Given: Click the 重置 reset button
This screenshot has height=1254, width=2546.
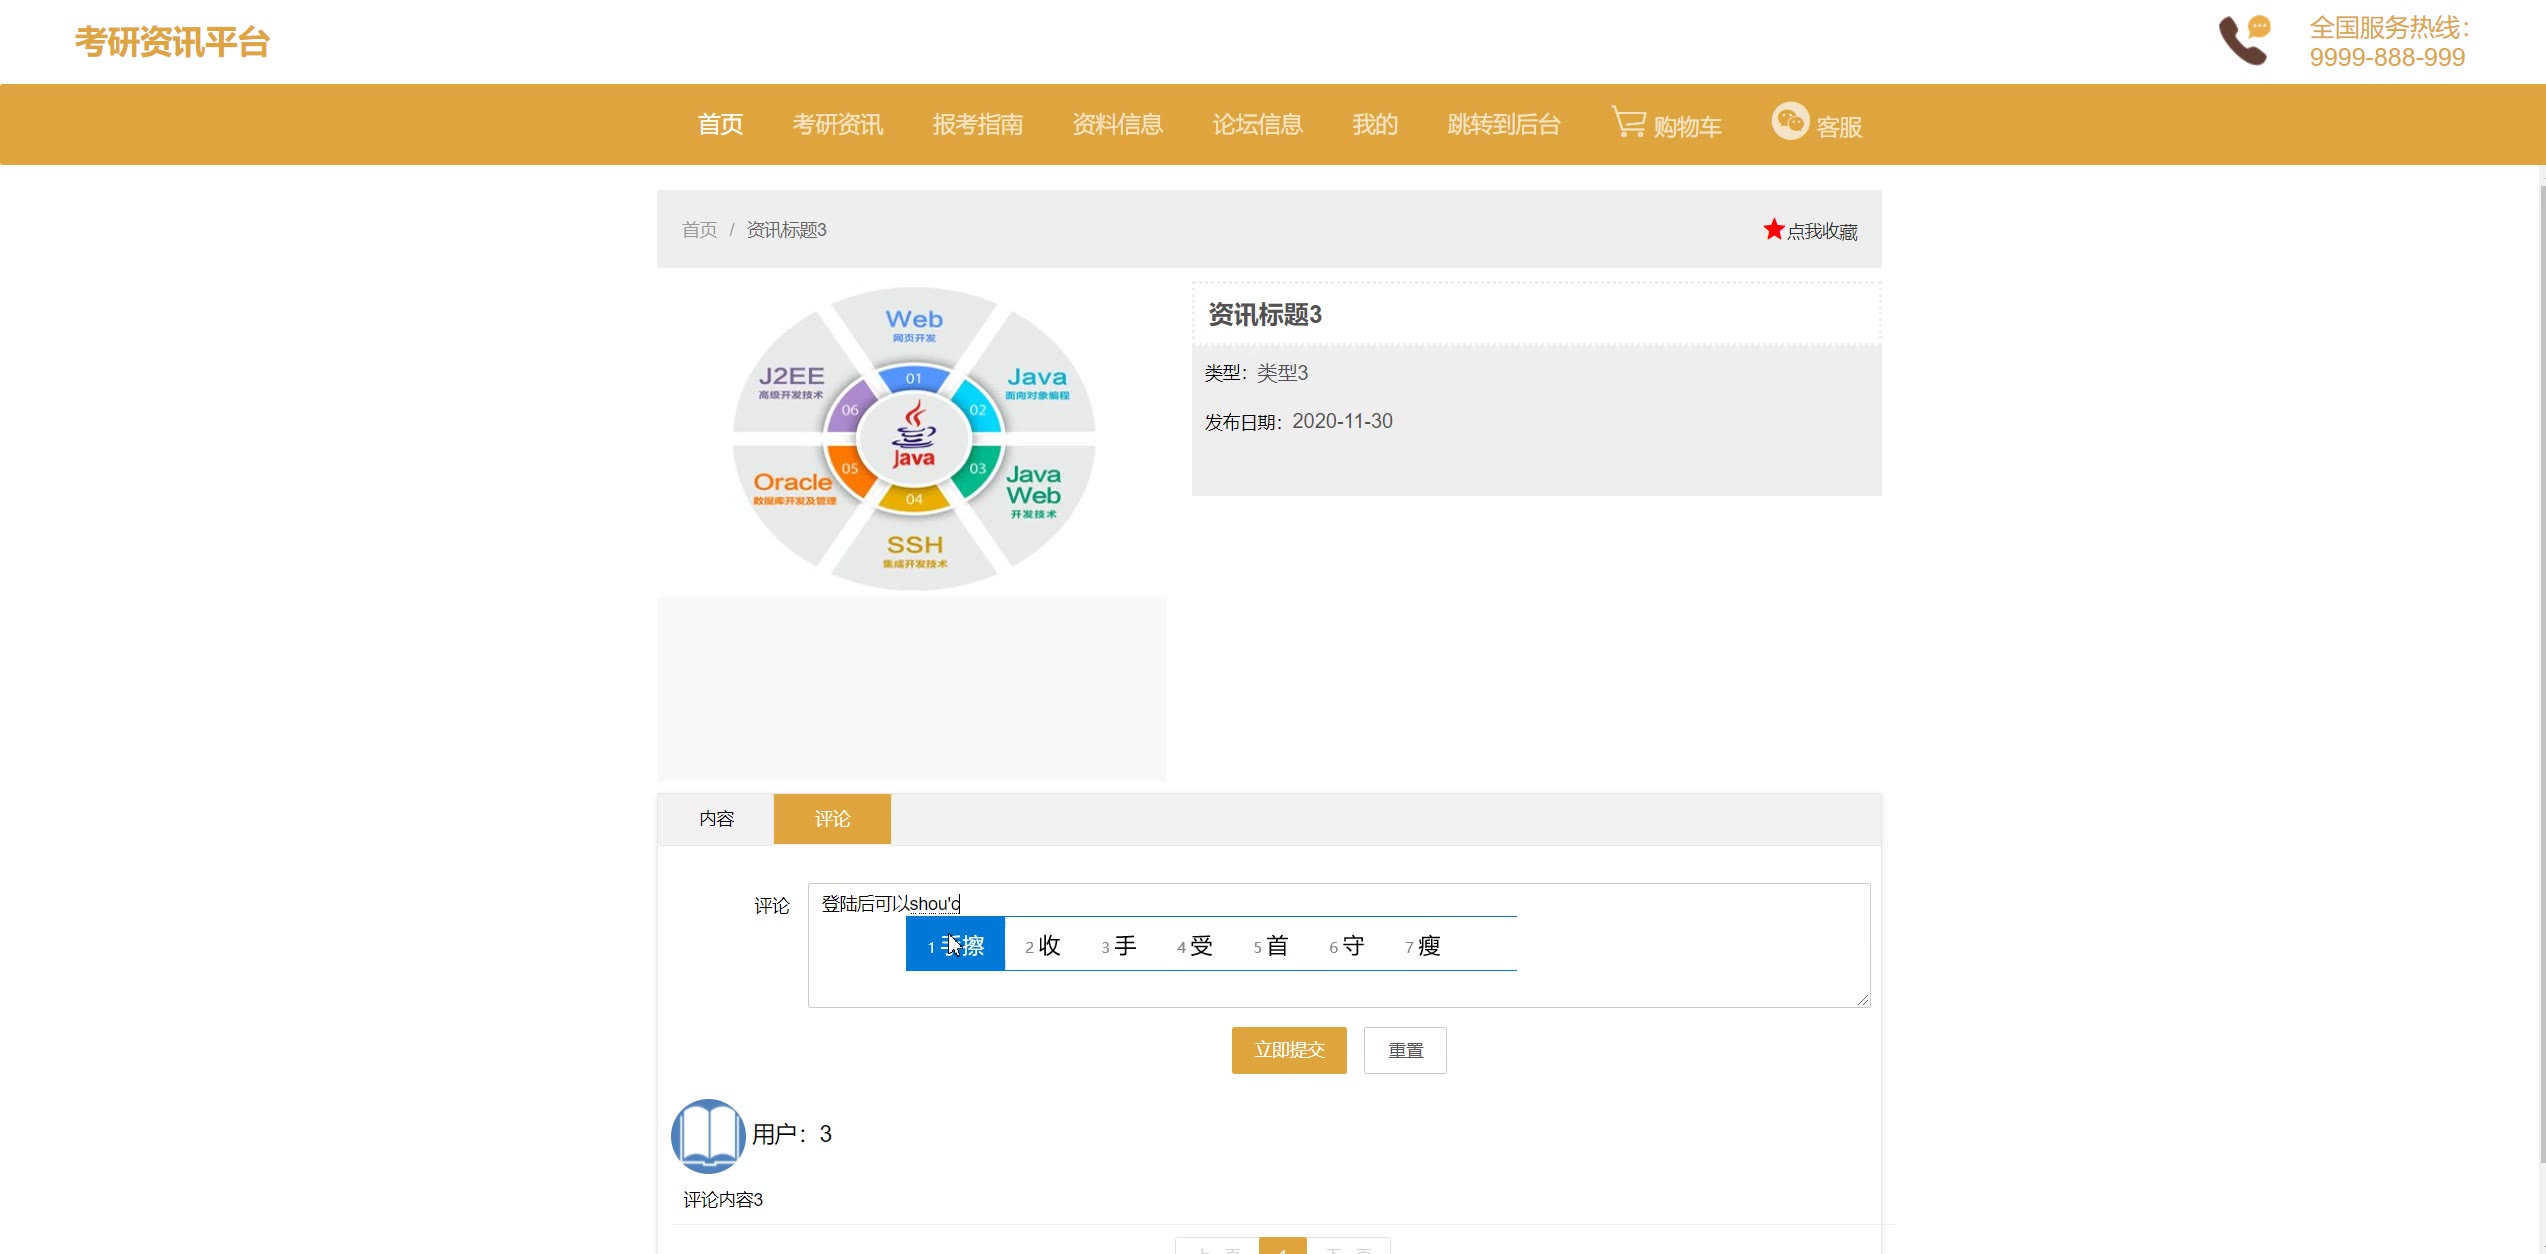Looking at the screenshot, I should (x=1405, y=1050).
